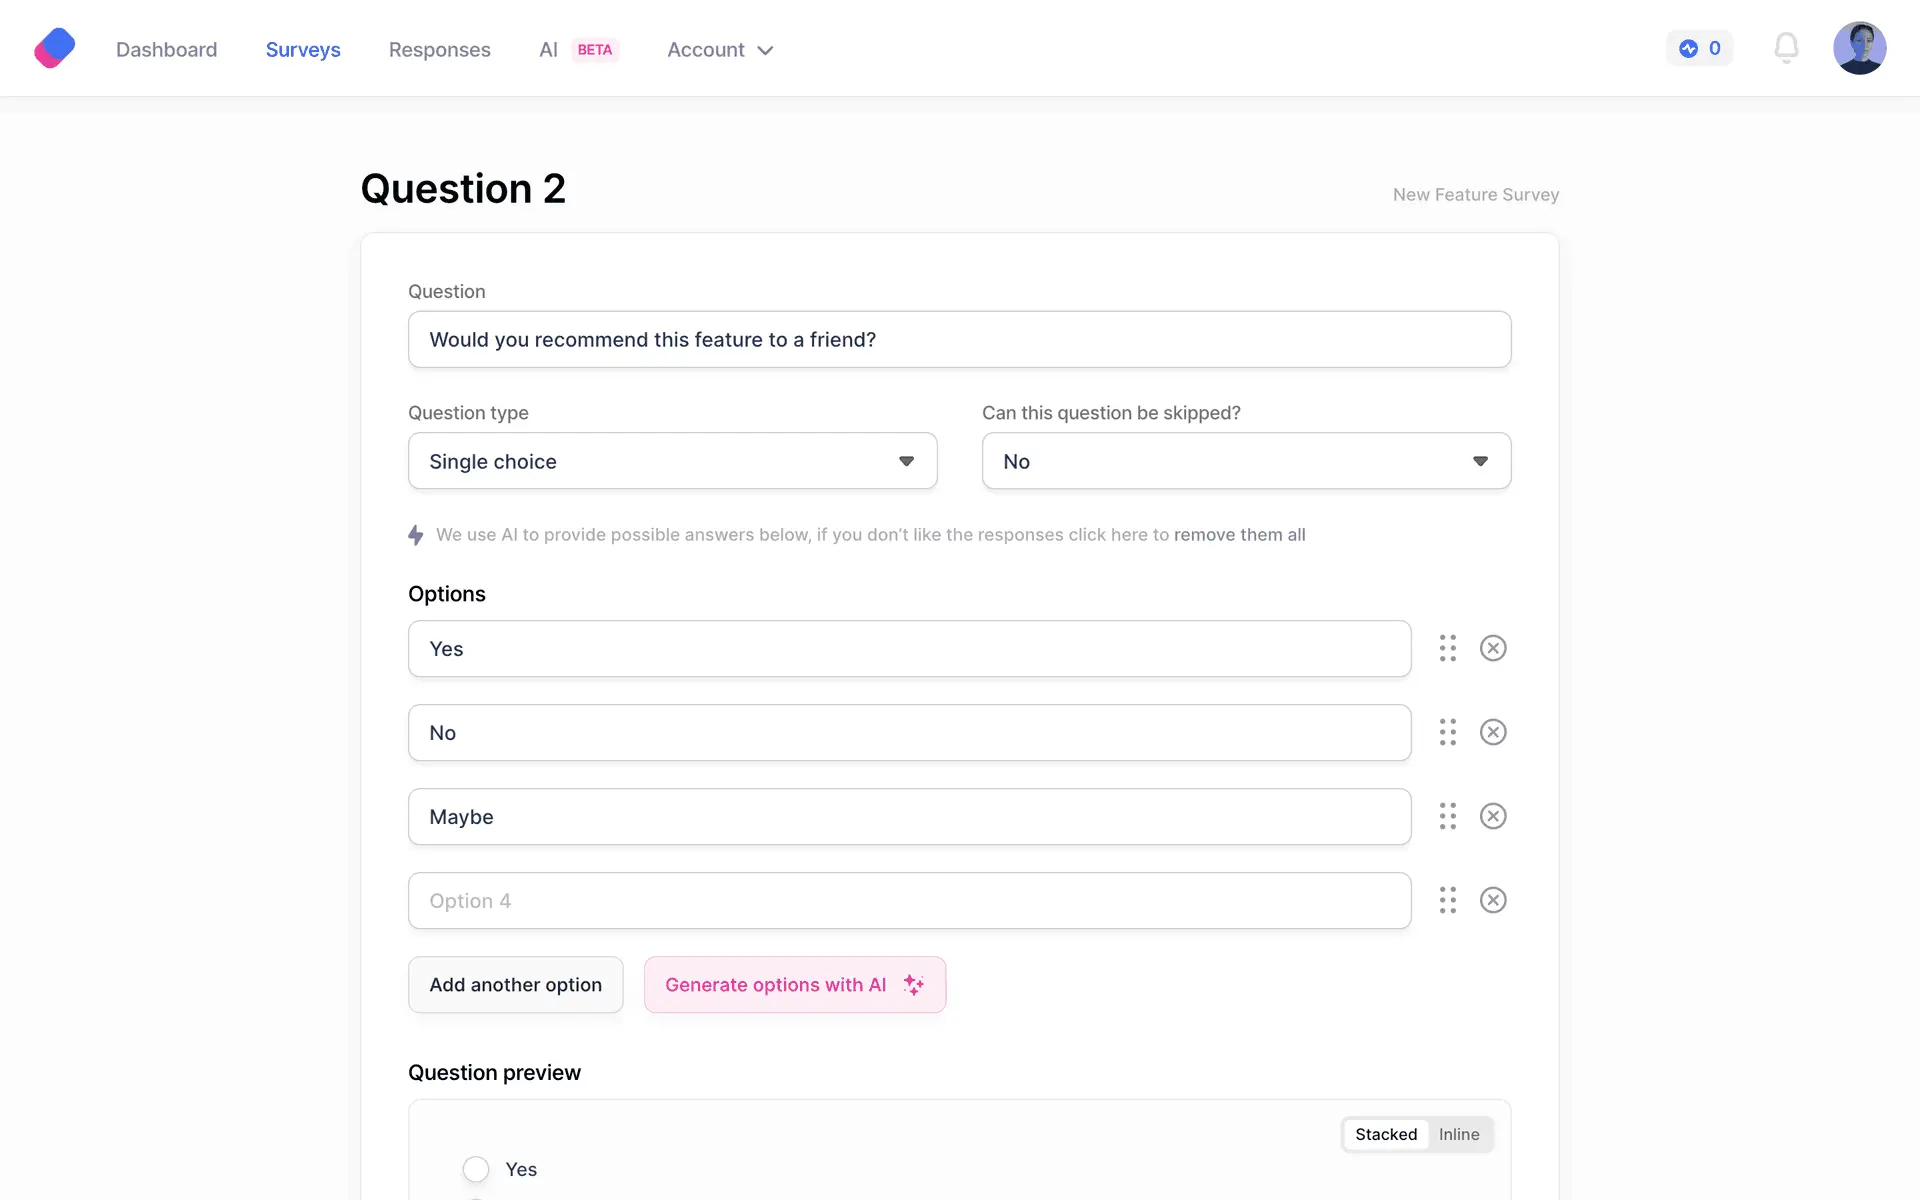This screenshot has height=1200, width=1920.
Task: Click Generate options with AI
Action: pos(794,985)
